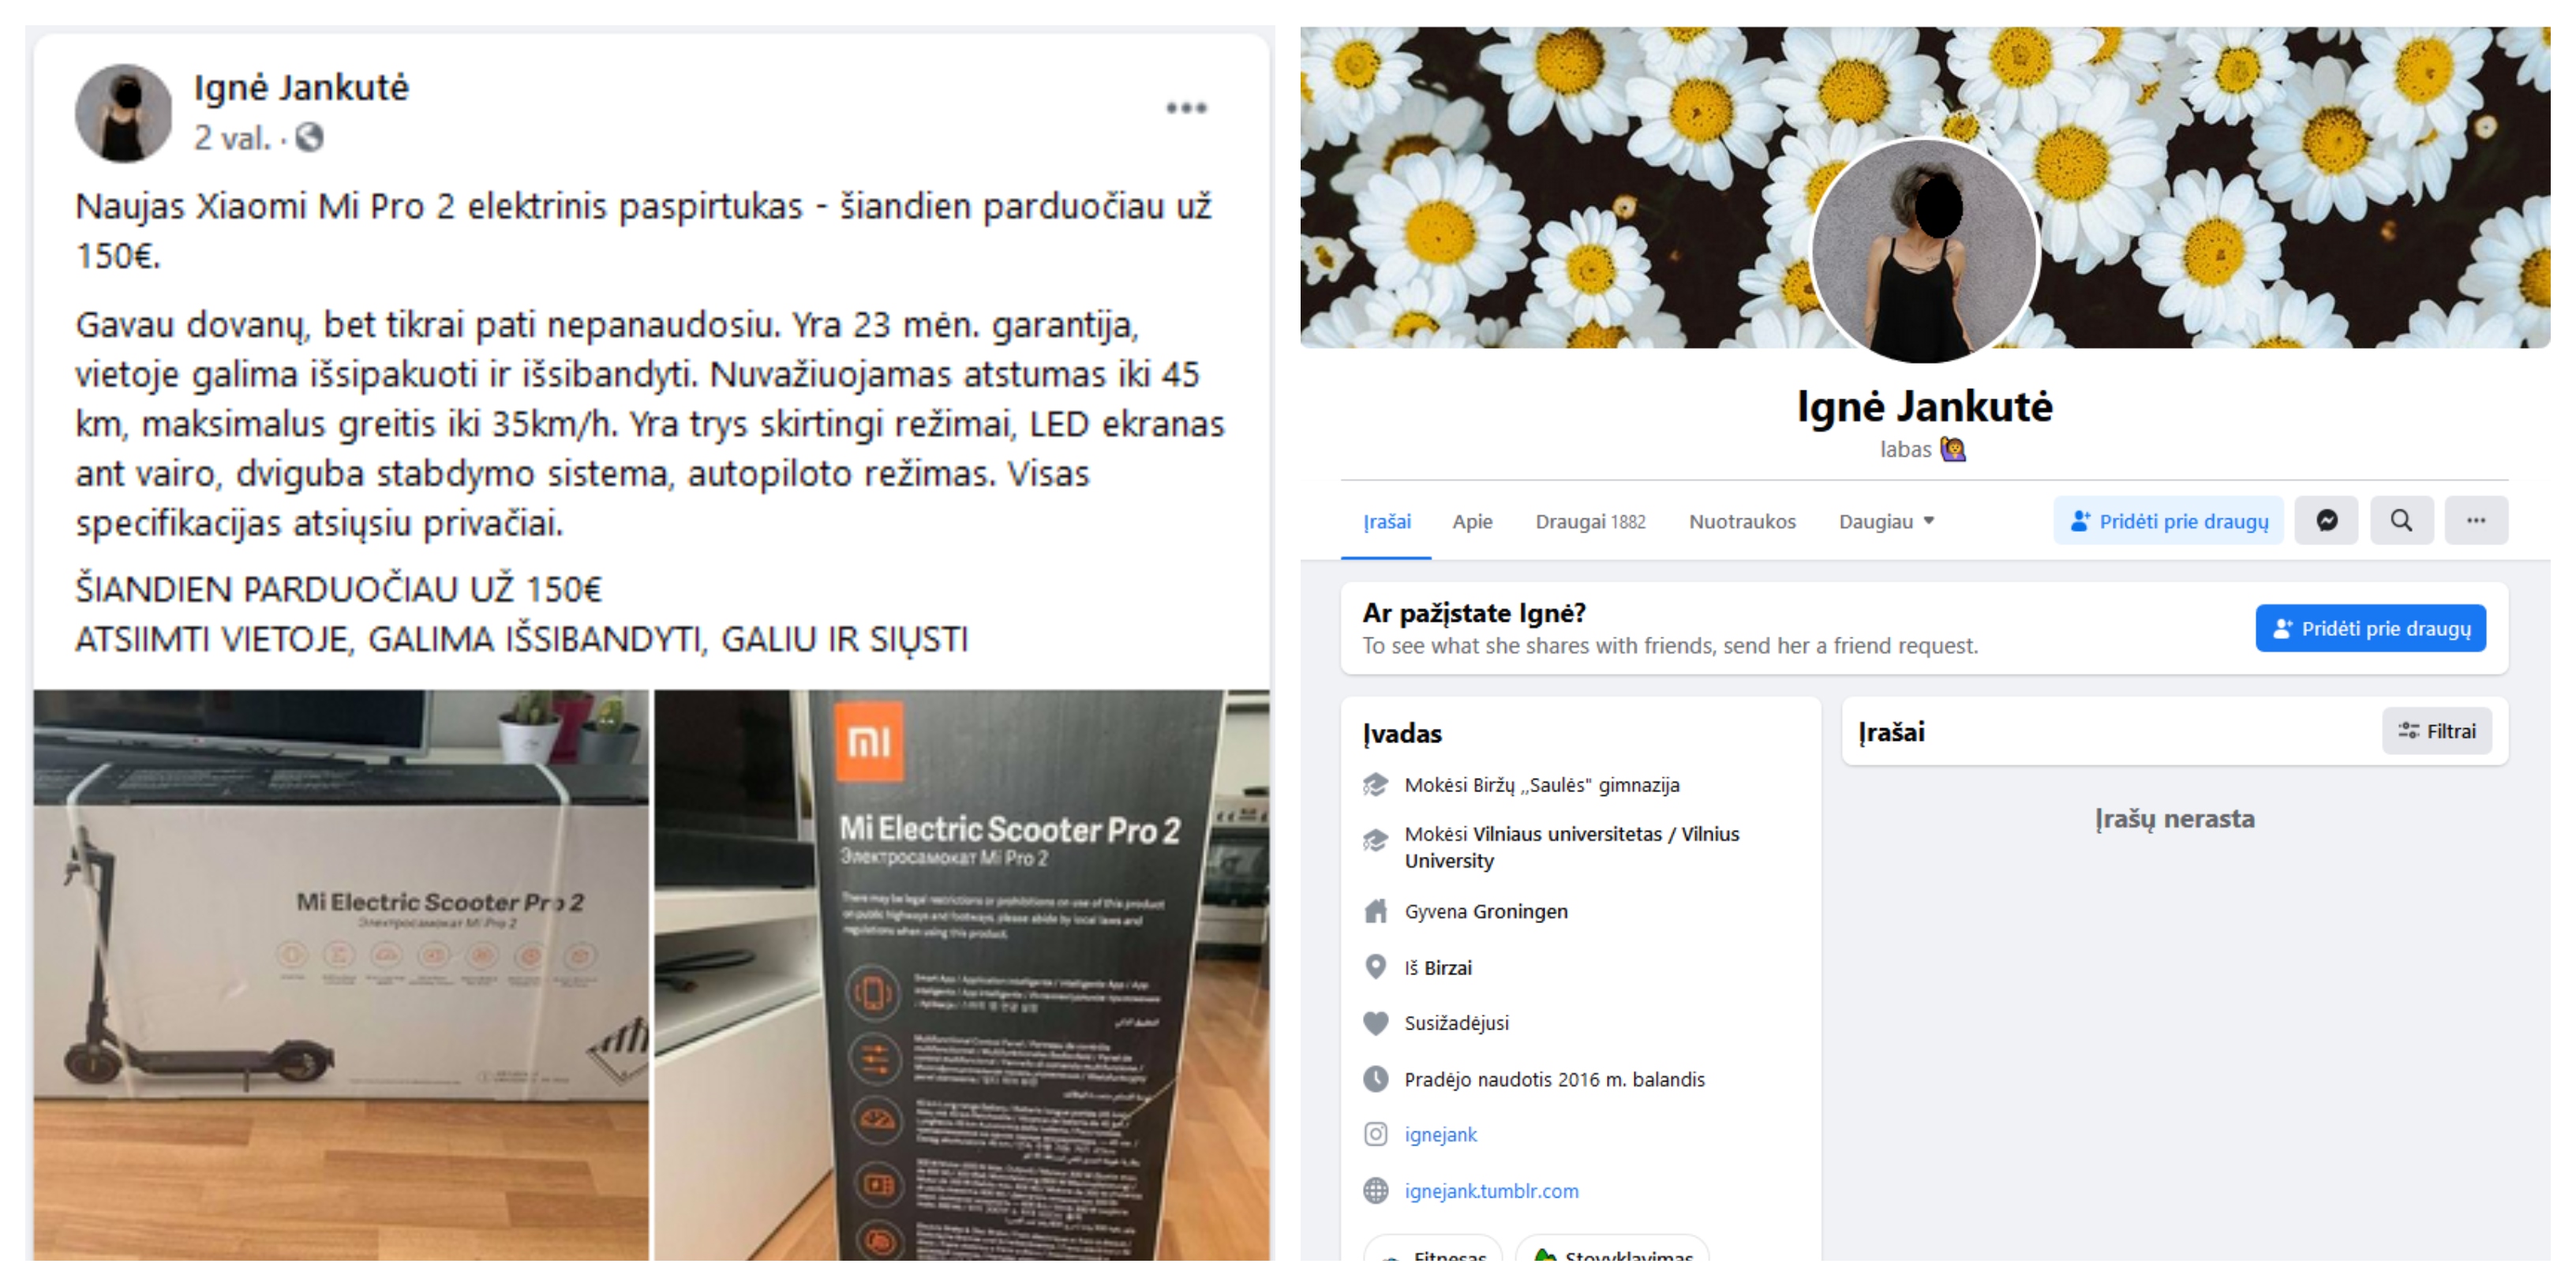Image resolution: width=2576 pixels, height=1286 pixels.
Task: Click the Messenger icon button
Action: 2326,521
